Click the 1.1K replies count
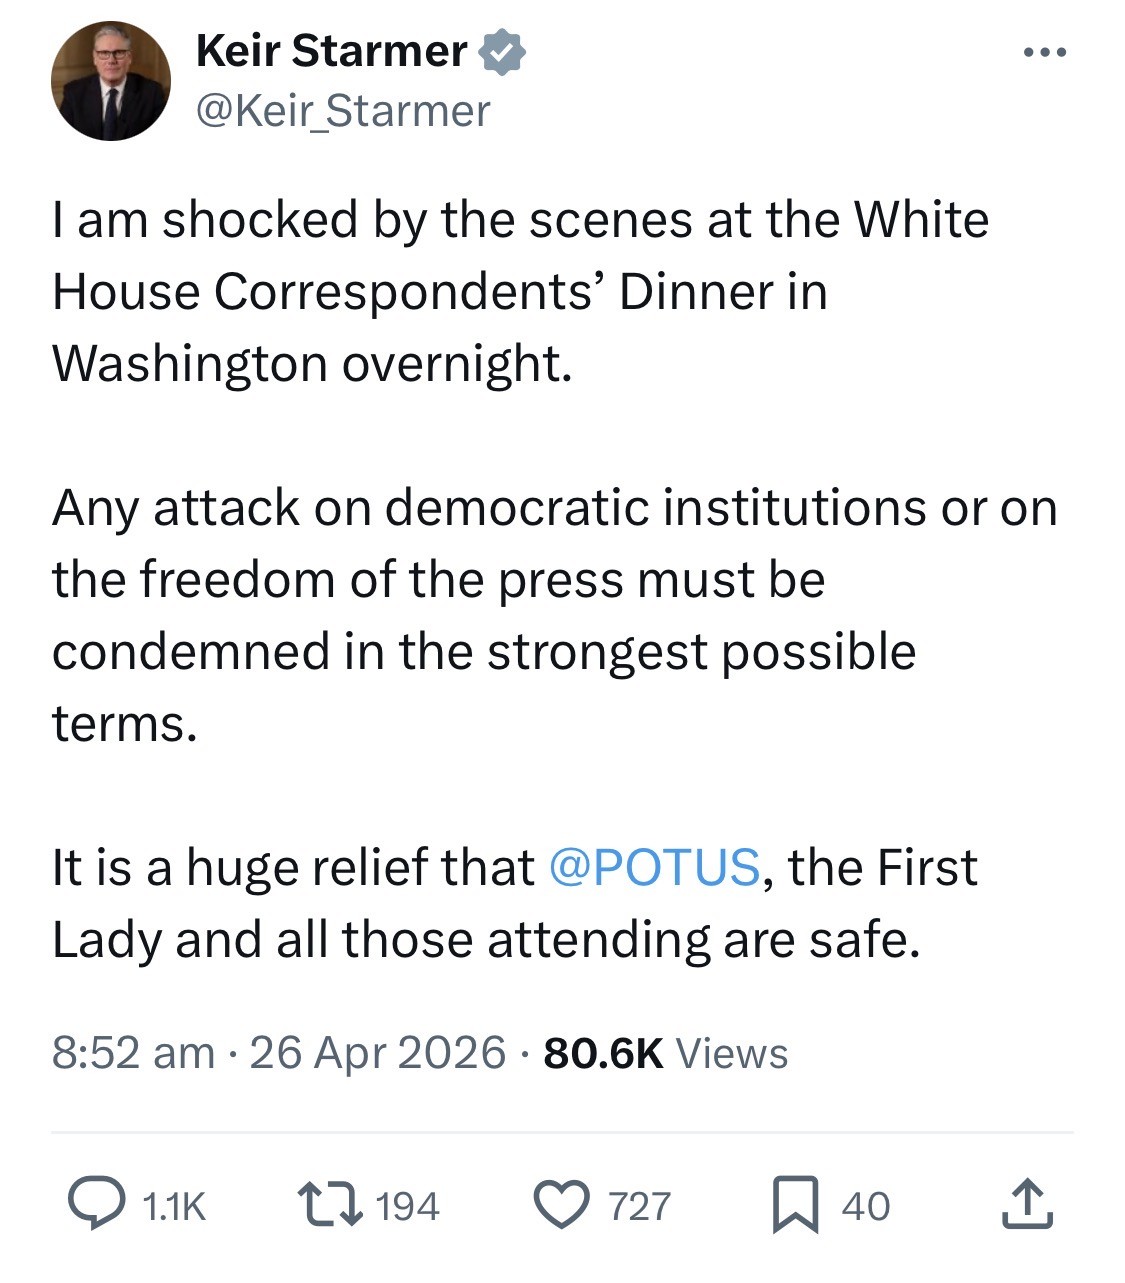Screen dimensions: 1125x1283 tap(174, 1206)
